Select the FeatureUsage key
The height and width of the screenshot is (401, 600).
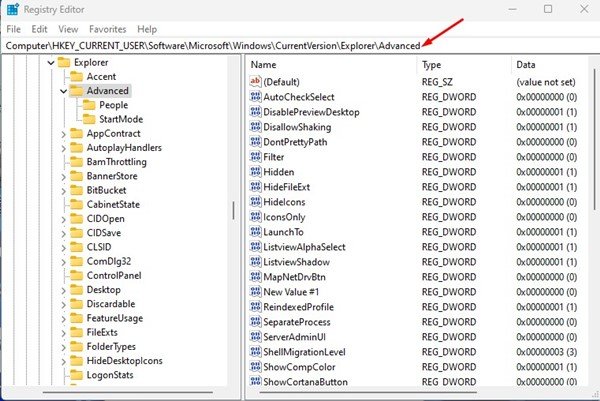114,318
